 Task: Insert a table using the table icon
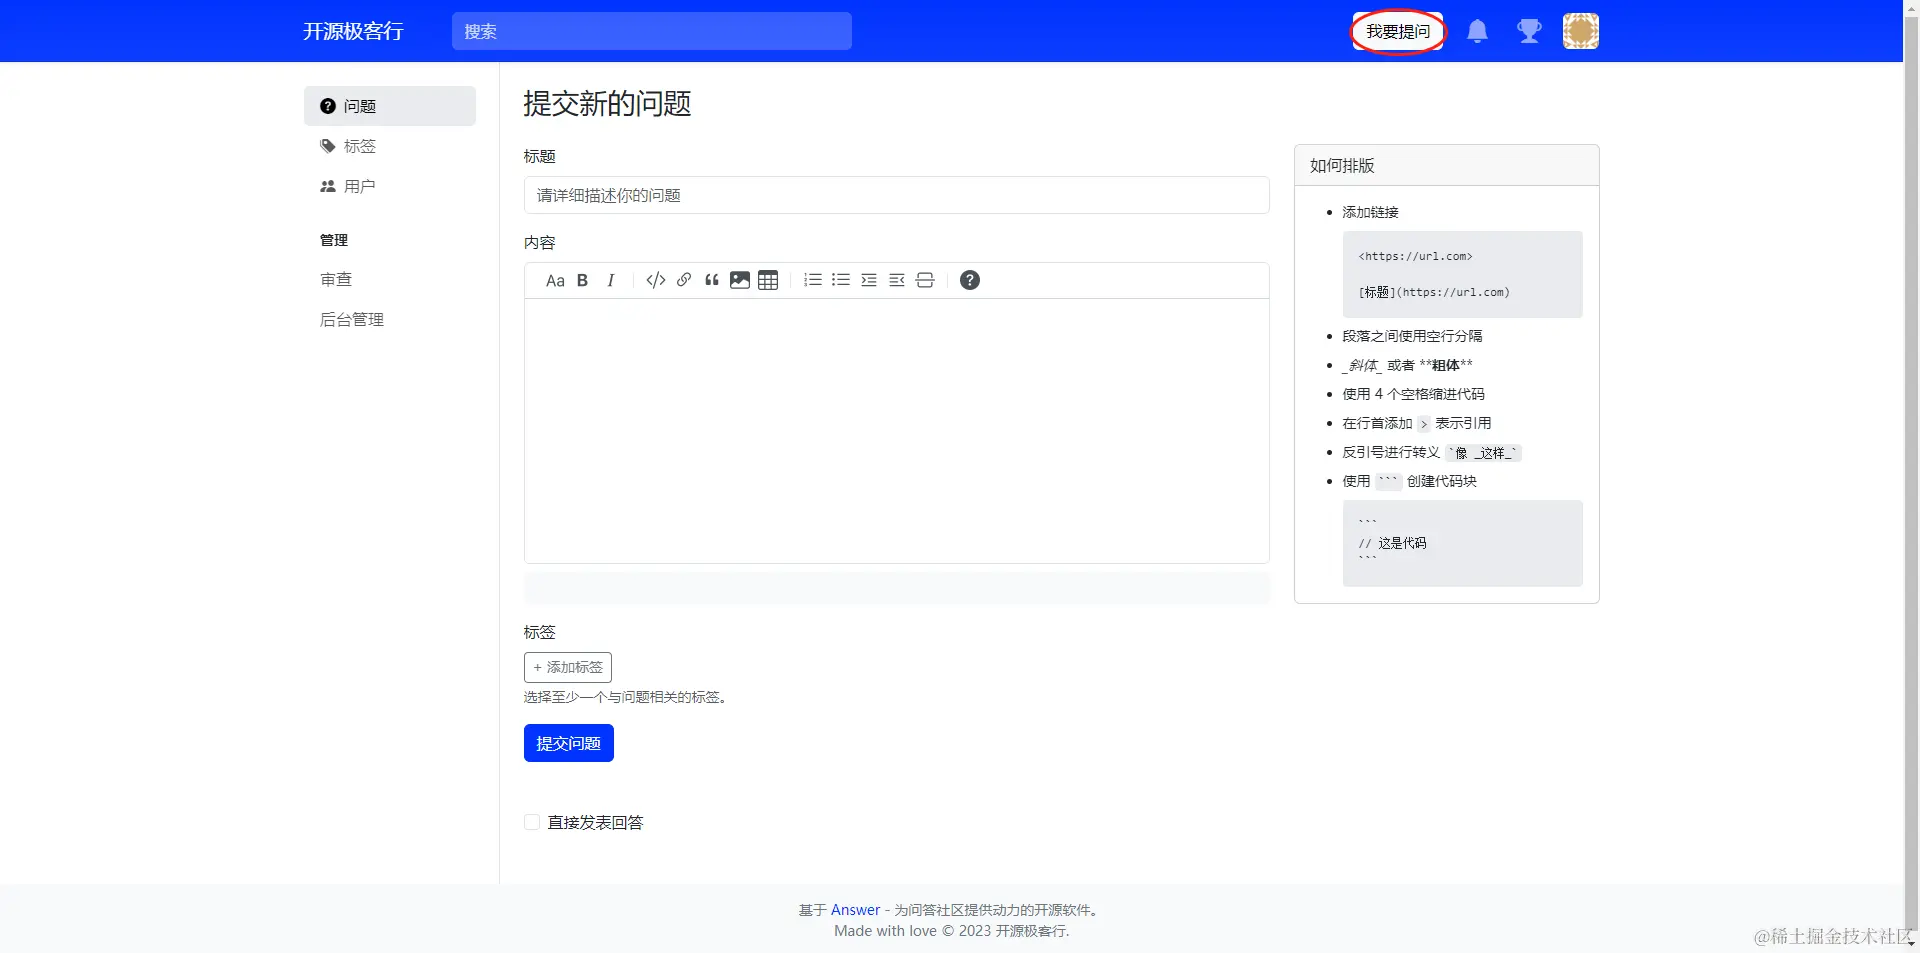[x=768, y=280]
